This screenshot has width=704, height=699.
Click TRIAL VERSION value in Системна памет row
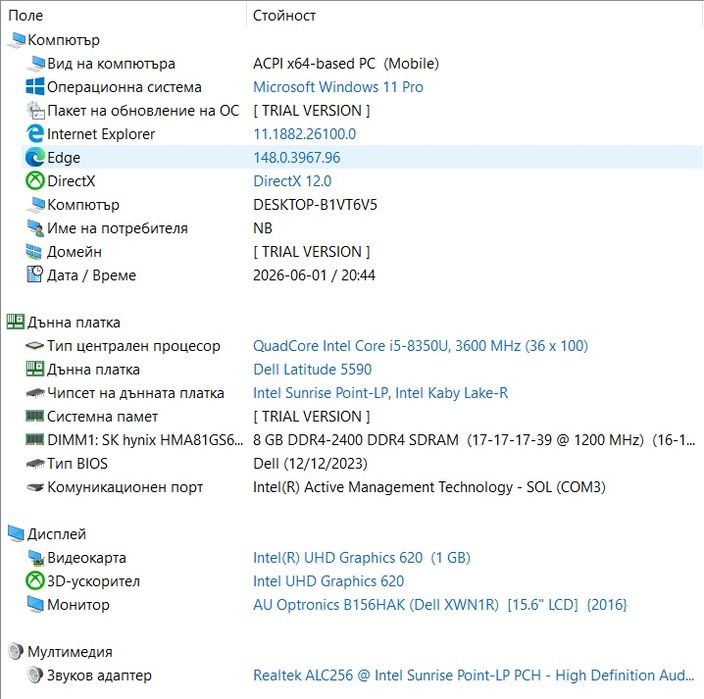click(x=312, y=417)
